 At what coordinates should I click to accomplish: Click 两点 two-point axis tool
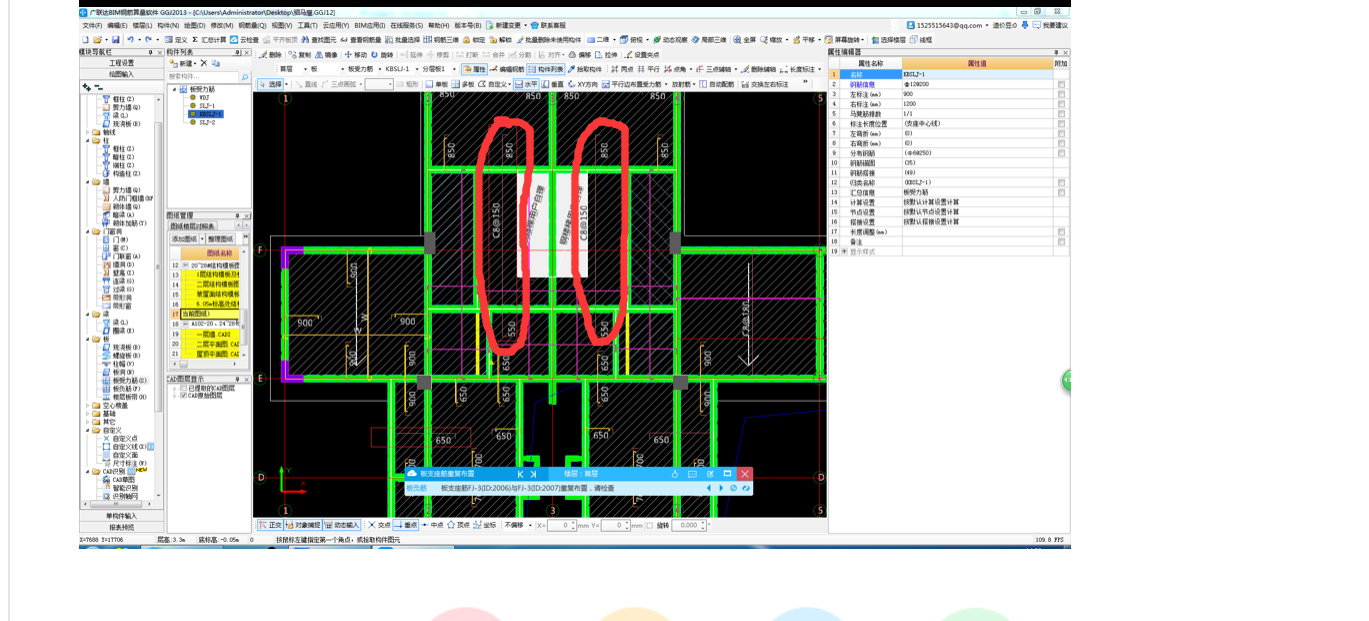(x=622, y=70)
